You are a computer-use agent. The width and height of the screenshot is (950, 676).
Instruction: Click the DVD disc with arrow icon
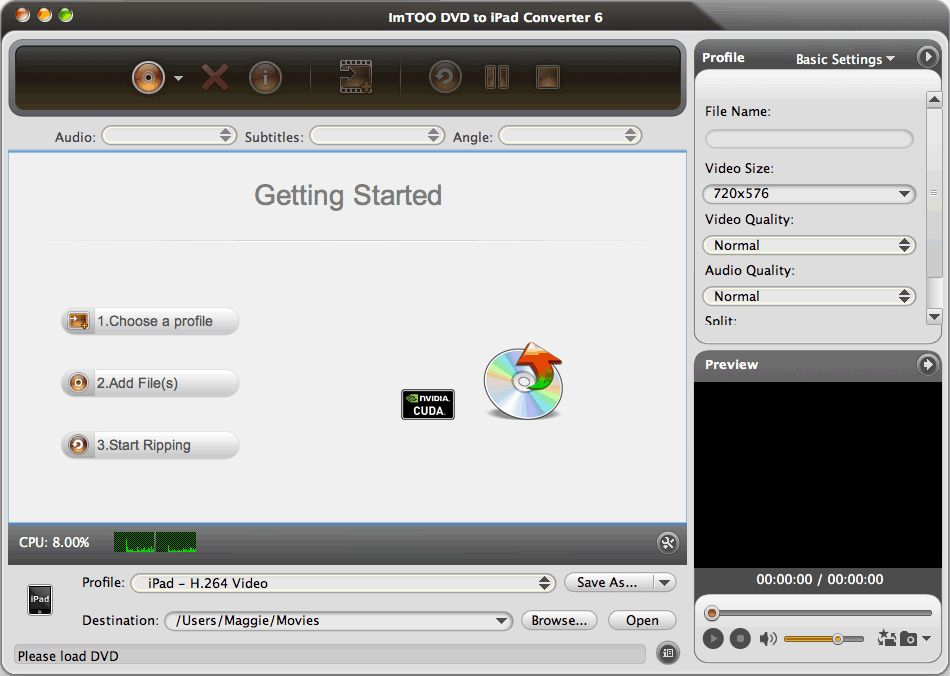tap(523, 380)
